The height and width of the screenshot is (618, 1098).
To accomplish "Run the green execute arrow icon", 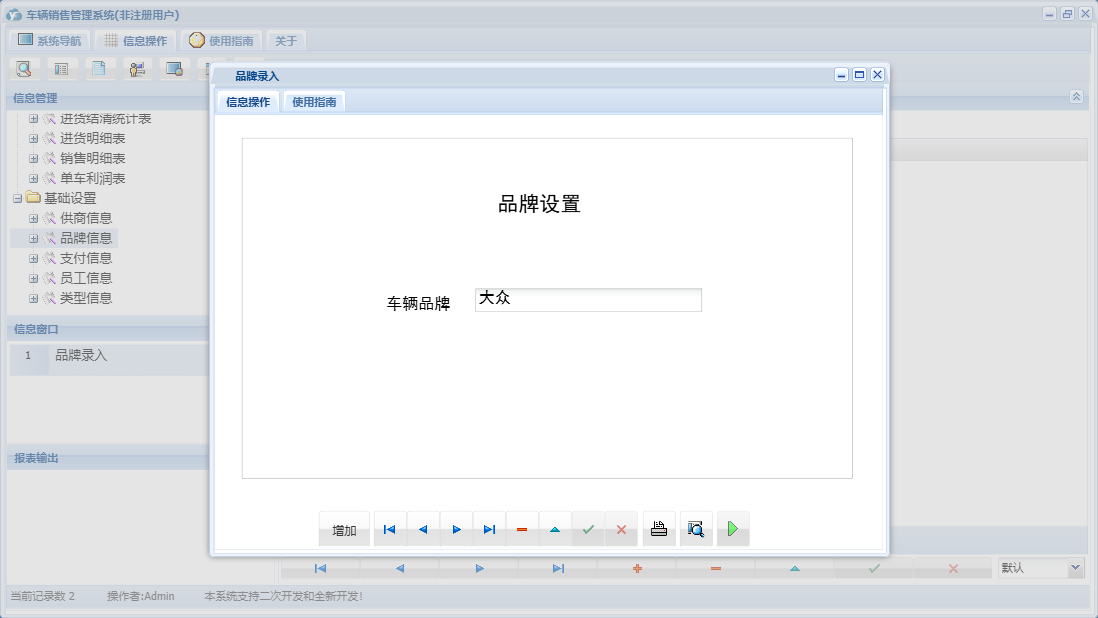I will click(733, 529).
